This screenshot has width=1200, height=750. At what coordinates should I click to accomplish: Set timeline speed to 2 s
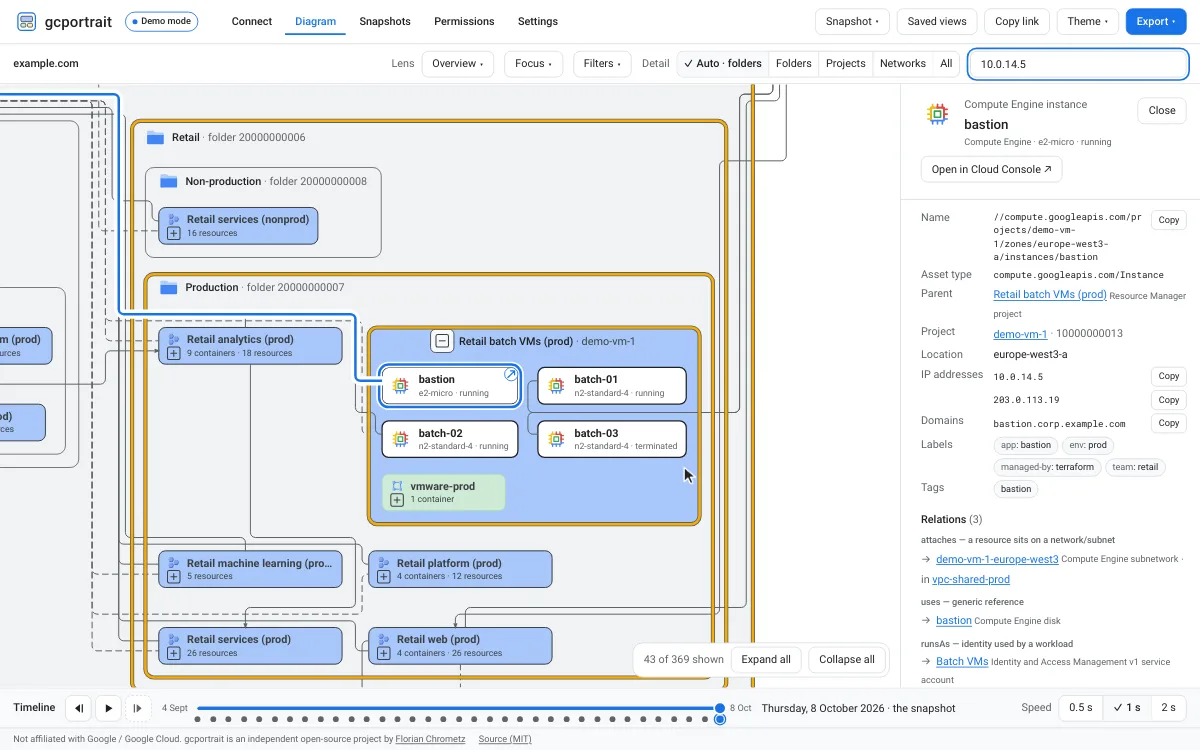pyautogui.click(x=1168, y=707)
